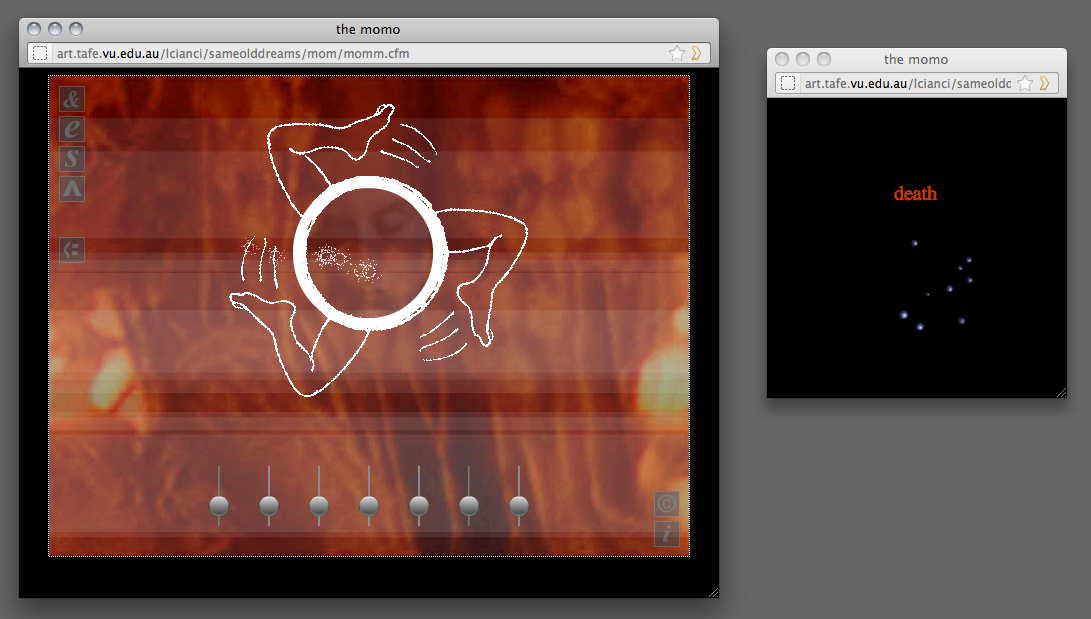Focus the address field of the small window

(916, 83)
